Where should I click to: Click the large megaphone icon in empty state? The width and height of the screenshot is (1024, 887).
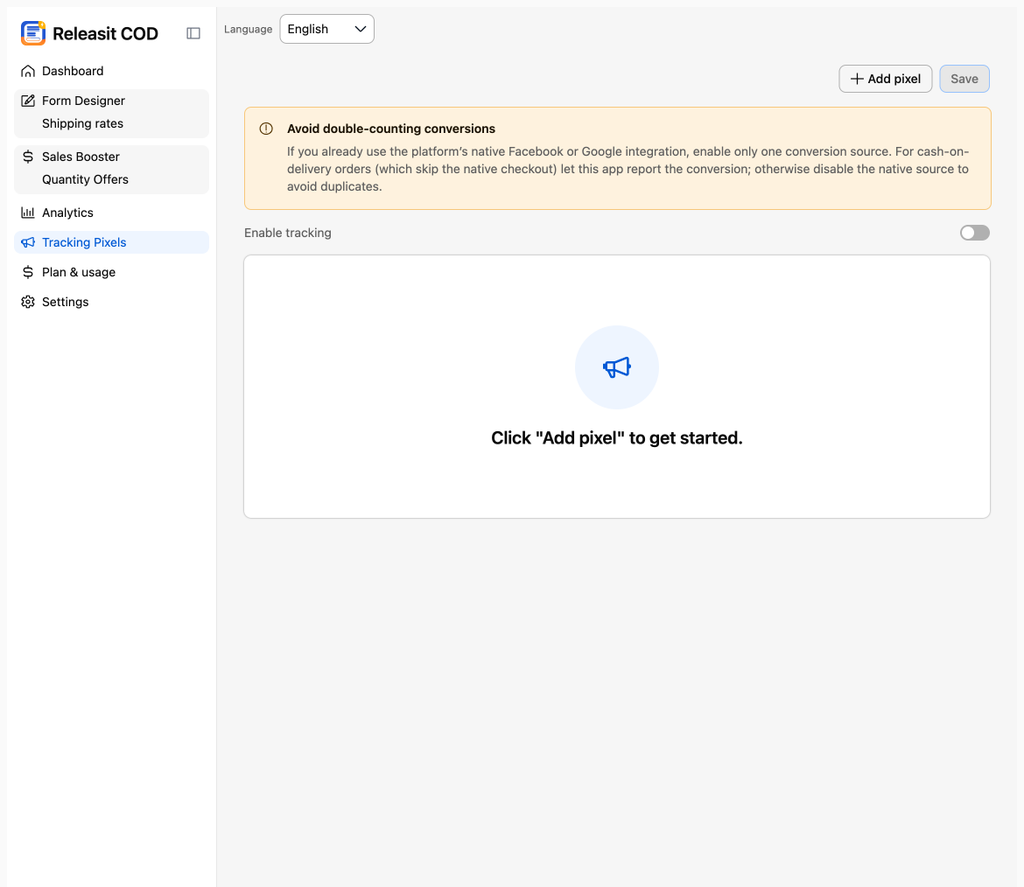point(616,367)
